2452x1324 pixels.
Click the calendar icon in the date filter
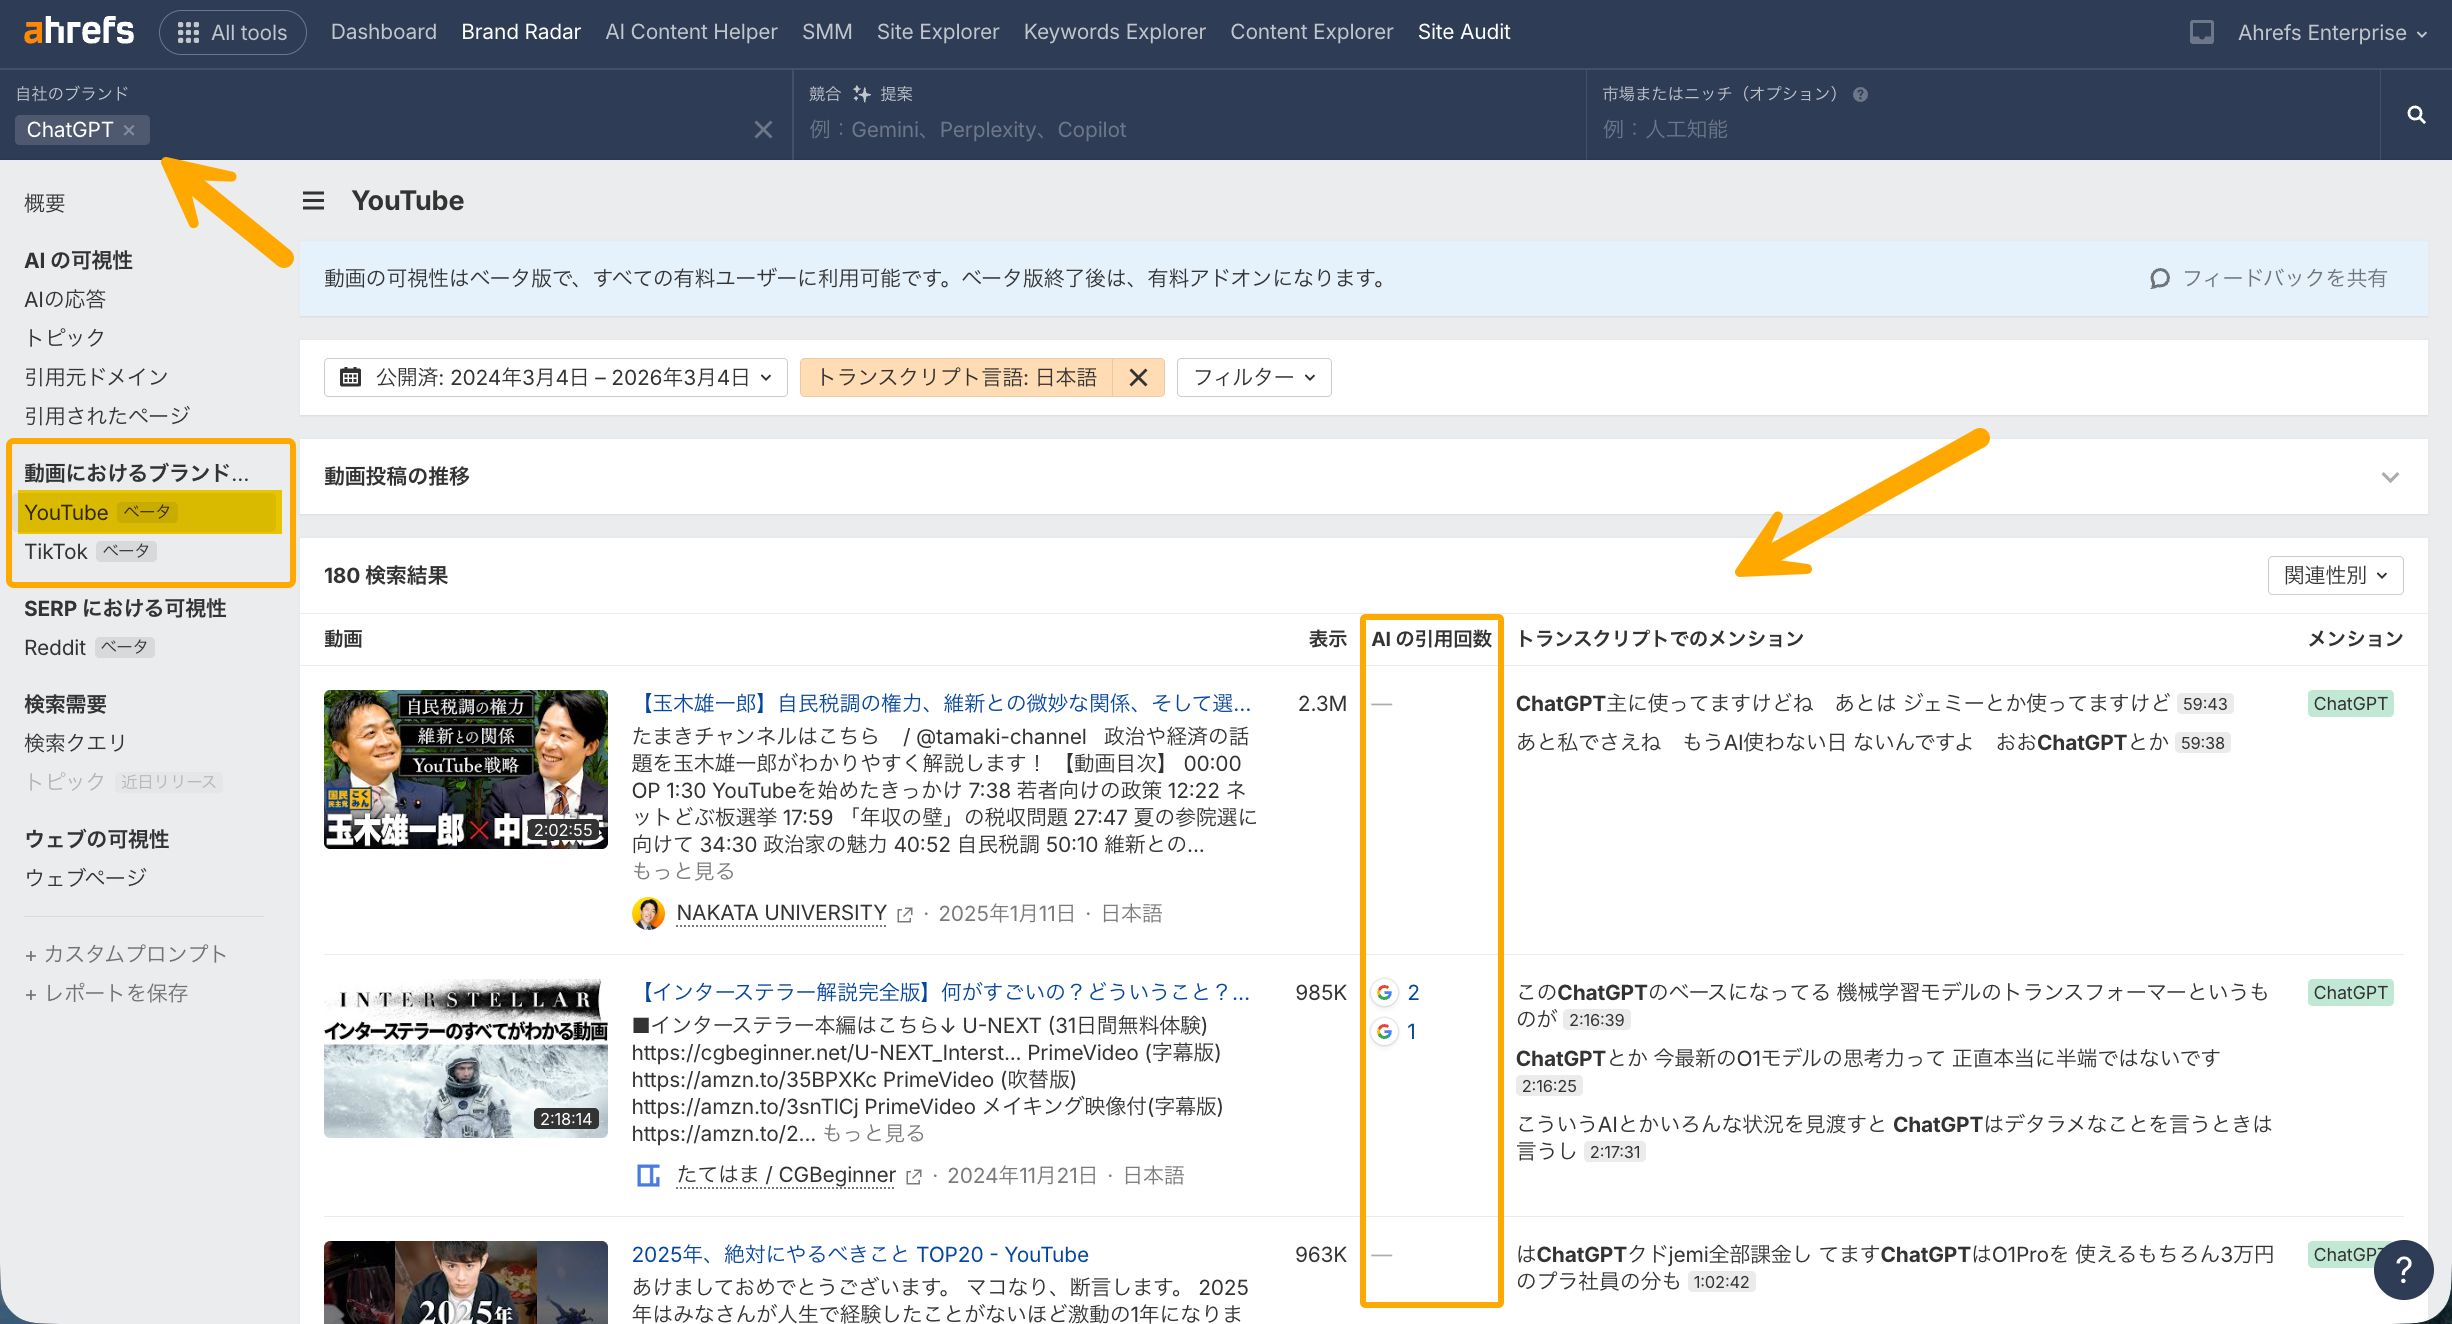(350, 377)
